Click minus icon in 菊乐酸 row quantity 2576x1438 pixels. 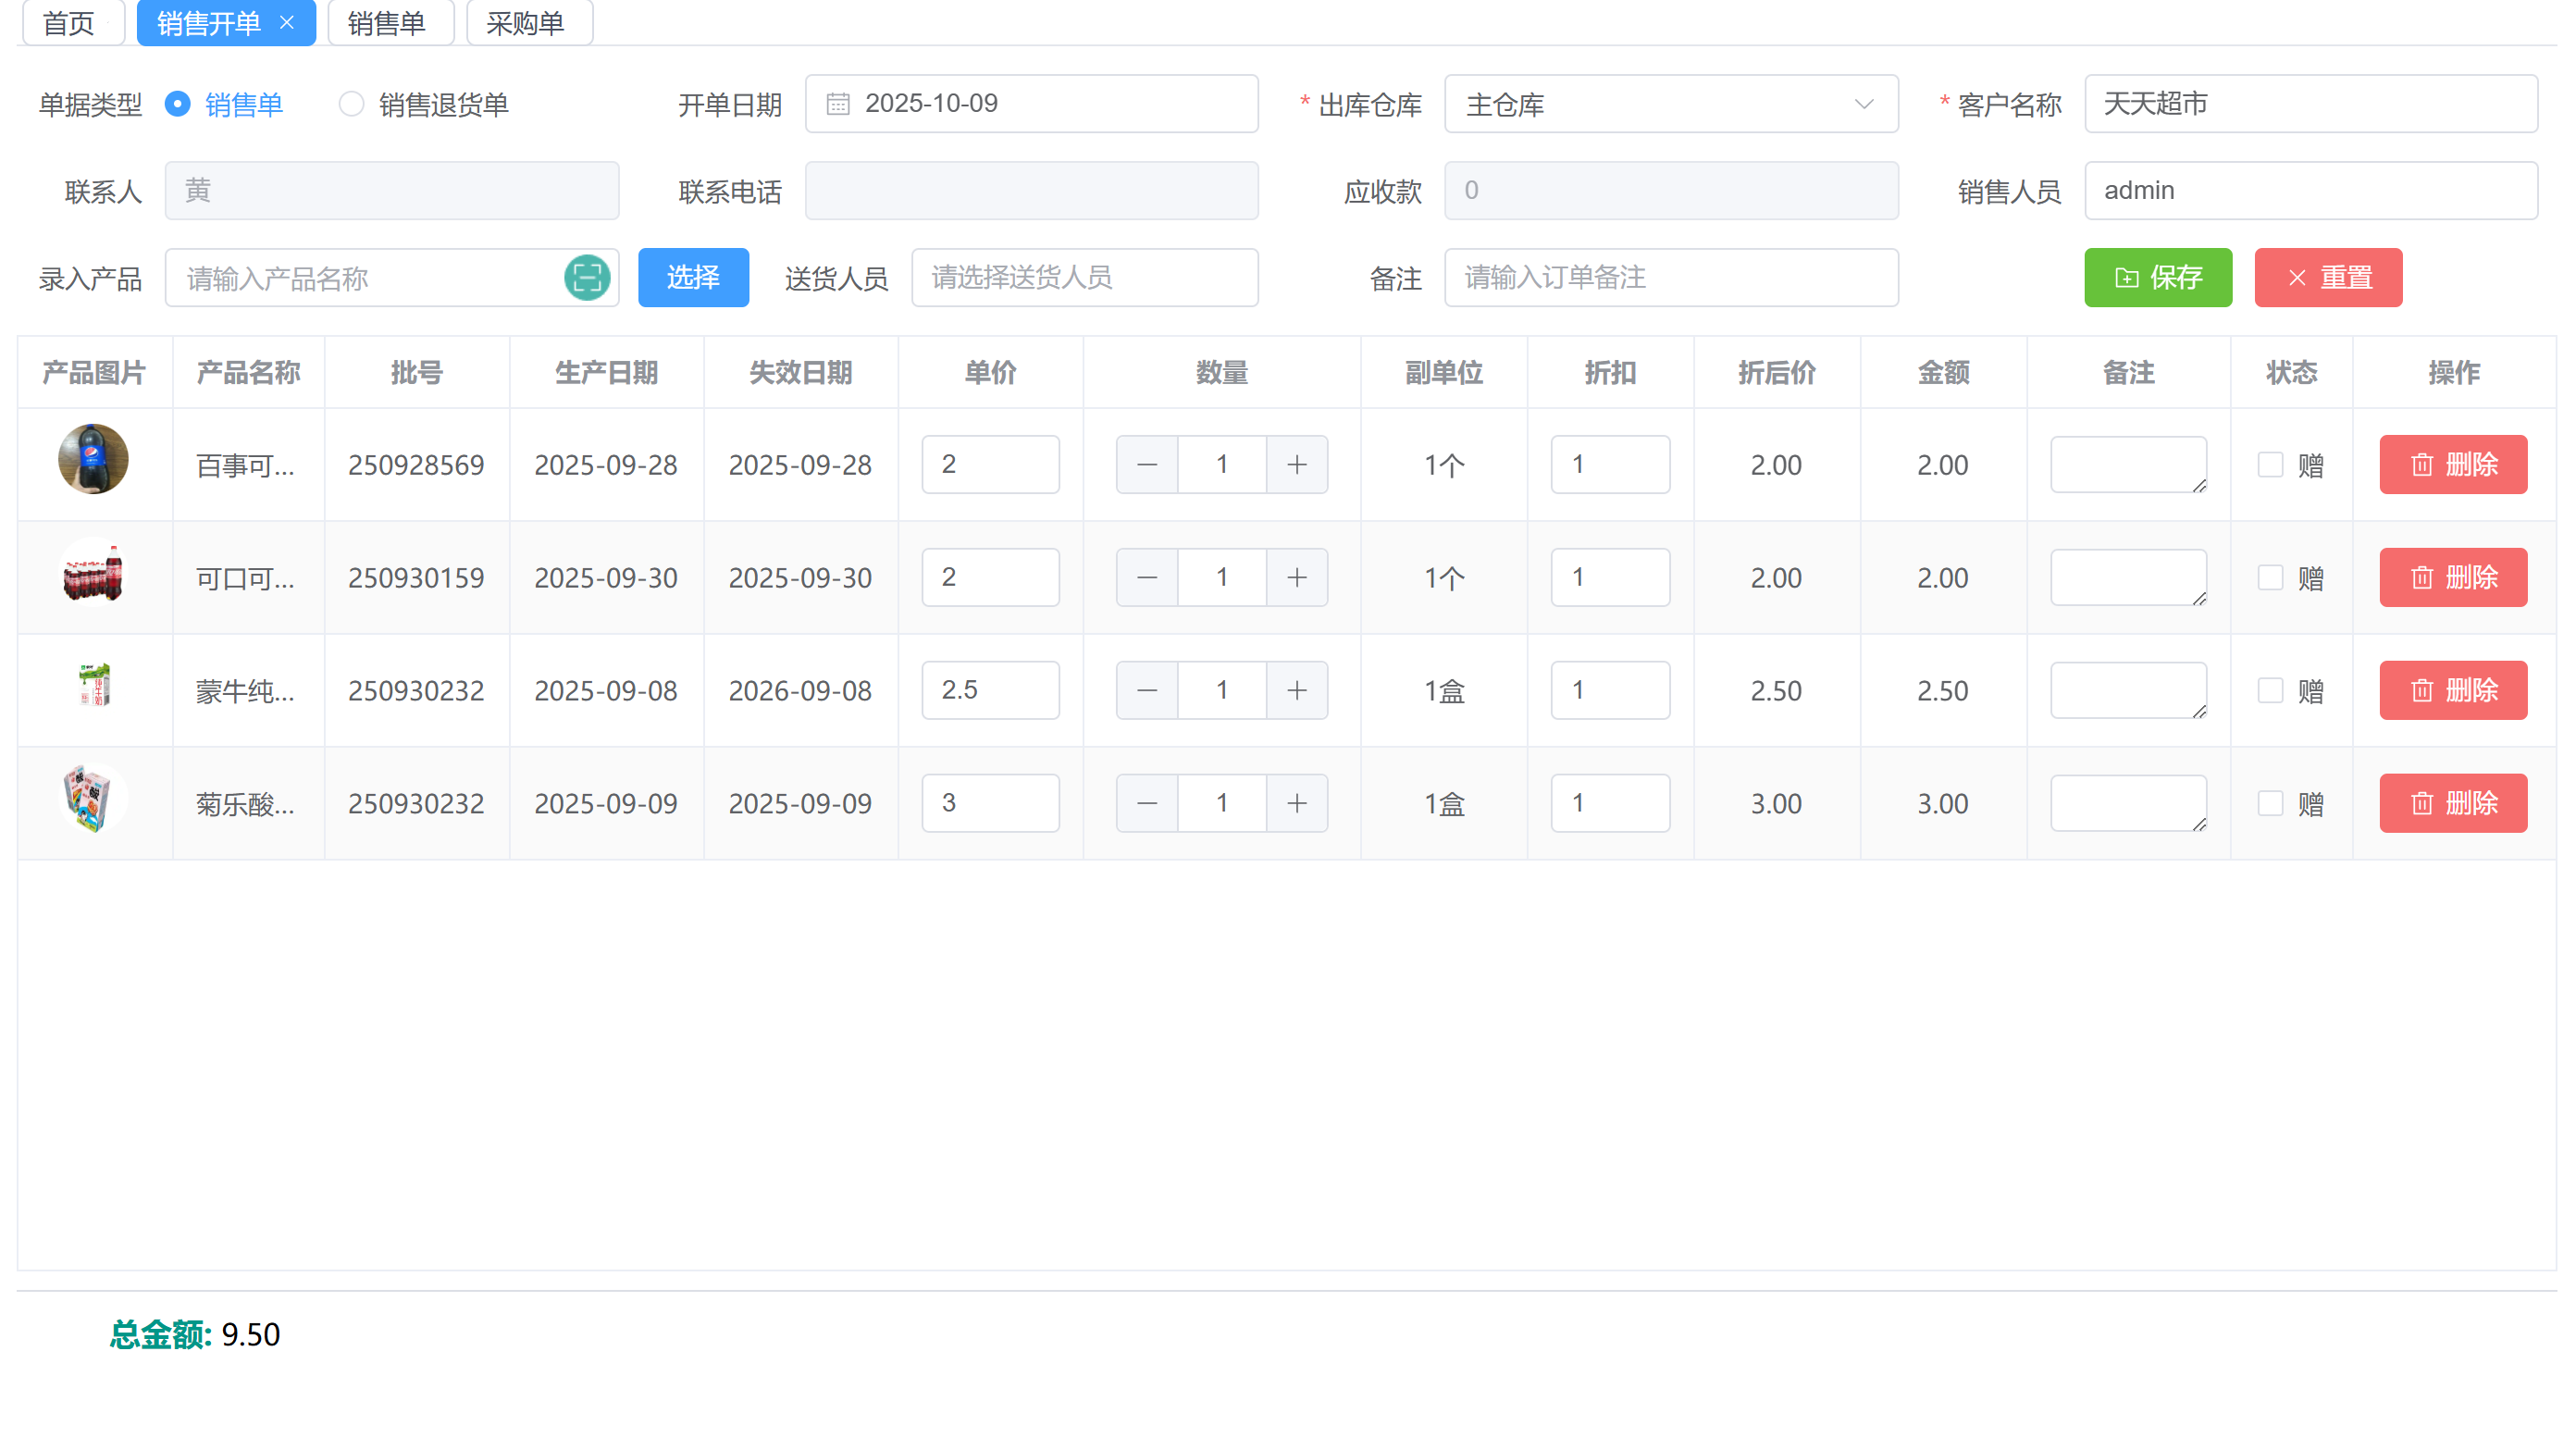coord(1147,804)
